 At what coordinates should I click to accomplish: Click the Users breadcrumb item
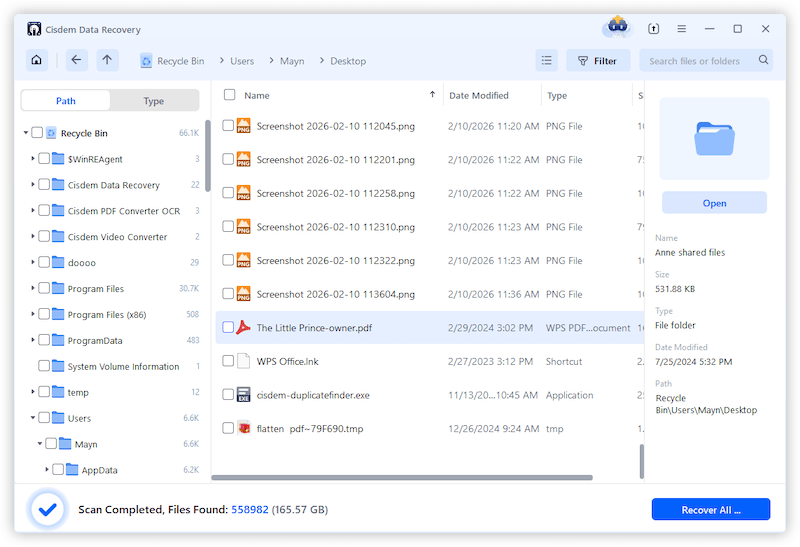coord(242,61)
